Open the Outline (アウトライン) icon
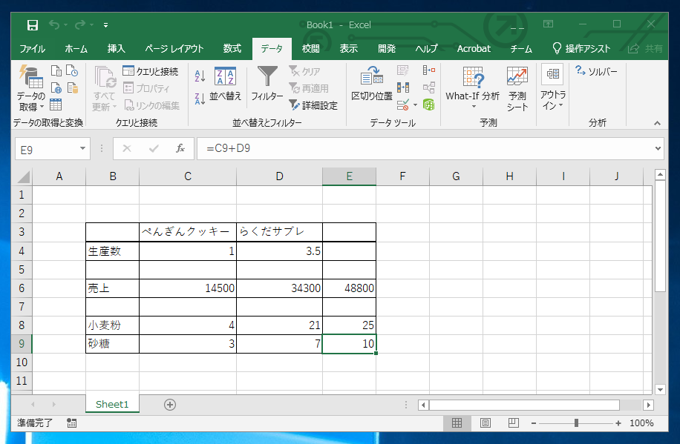Image resolution: width=680 pixels, height=444 pixels. click(x=553, y=88)
